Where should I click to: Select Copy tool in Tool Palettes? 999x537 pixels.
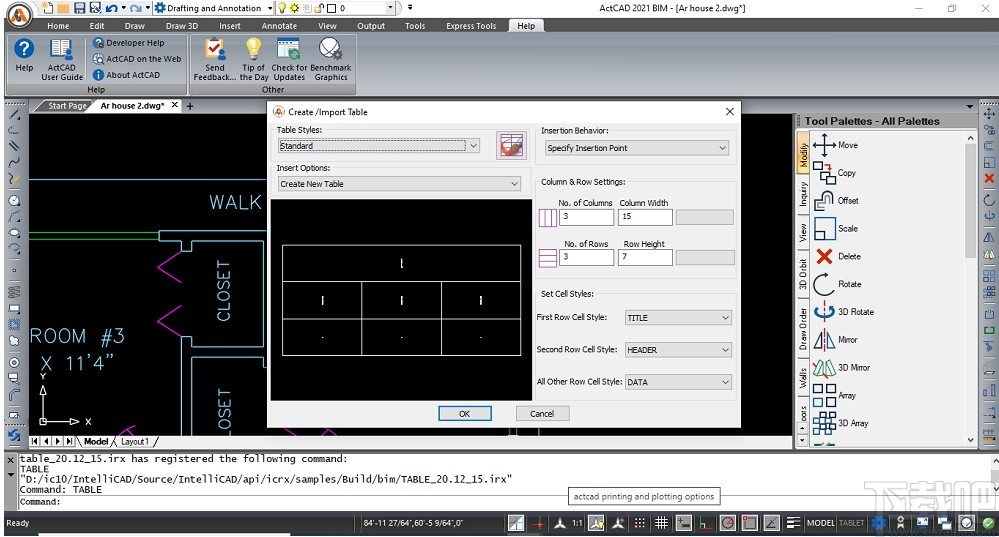pyautogui.click(x=835, y=173)
